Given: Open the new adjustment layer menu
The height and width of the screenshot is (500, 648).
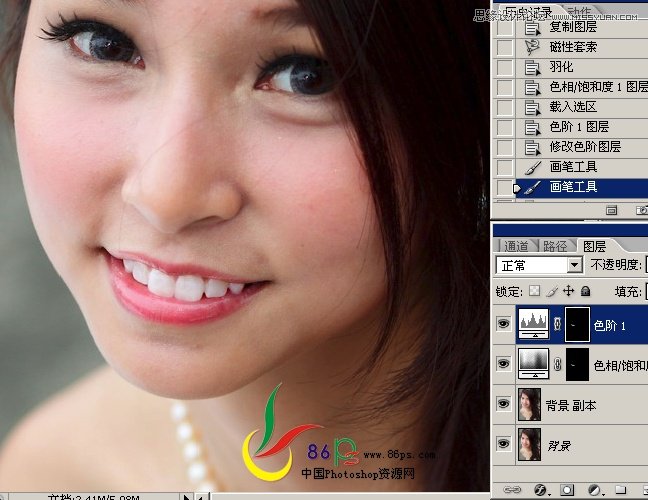Looking at the screenshot, I should pos(595,490).
